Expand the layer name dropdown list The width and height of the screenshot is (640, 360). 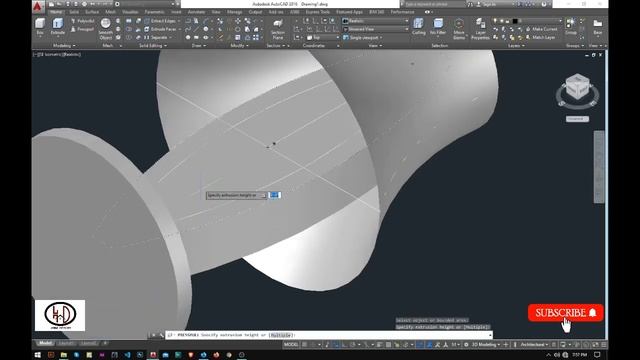click(560, 21)
